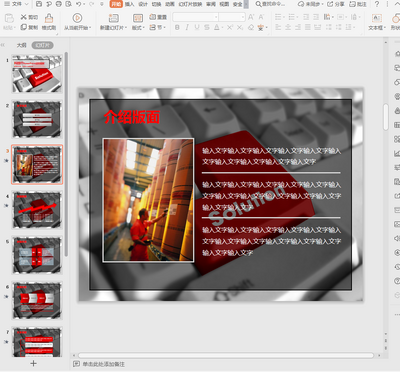Click the Search Commands (查找命令) box
This screenshot has height=372, width=400.
(270, 4)
